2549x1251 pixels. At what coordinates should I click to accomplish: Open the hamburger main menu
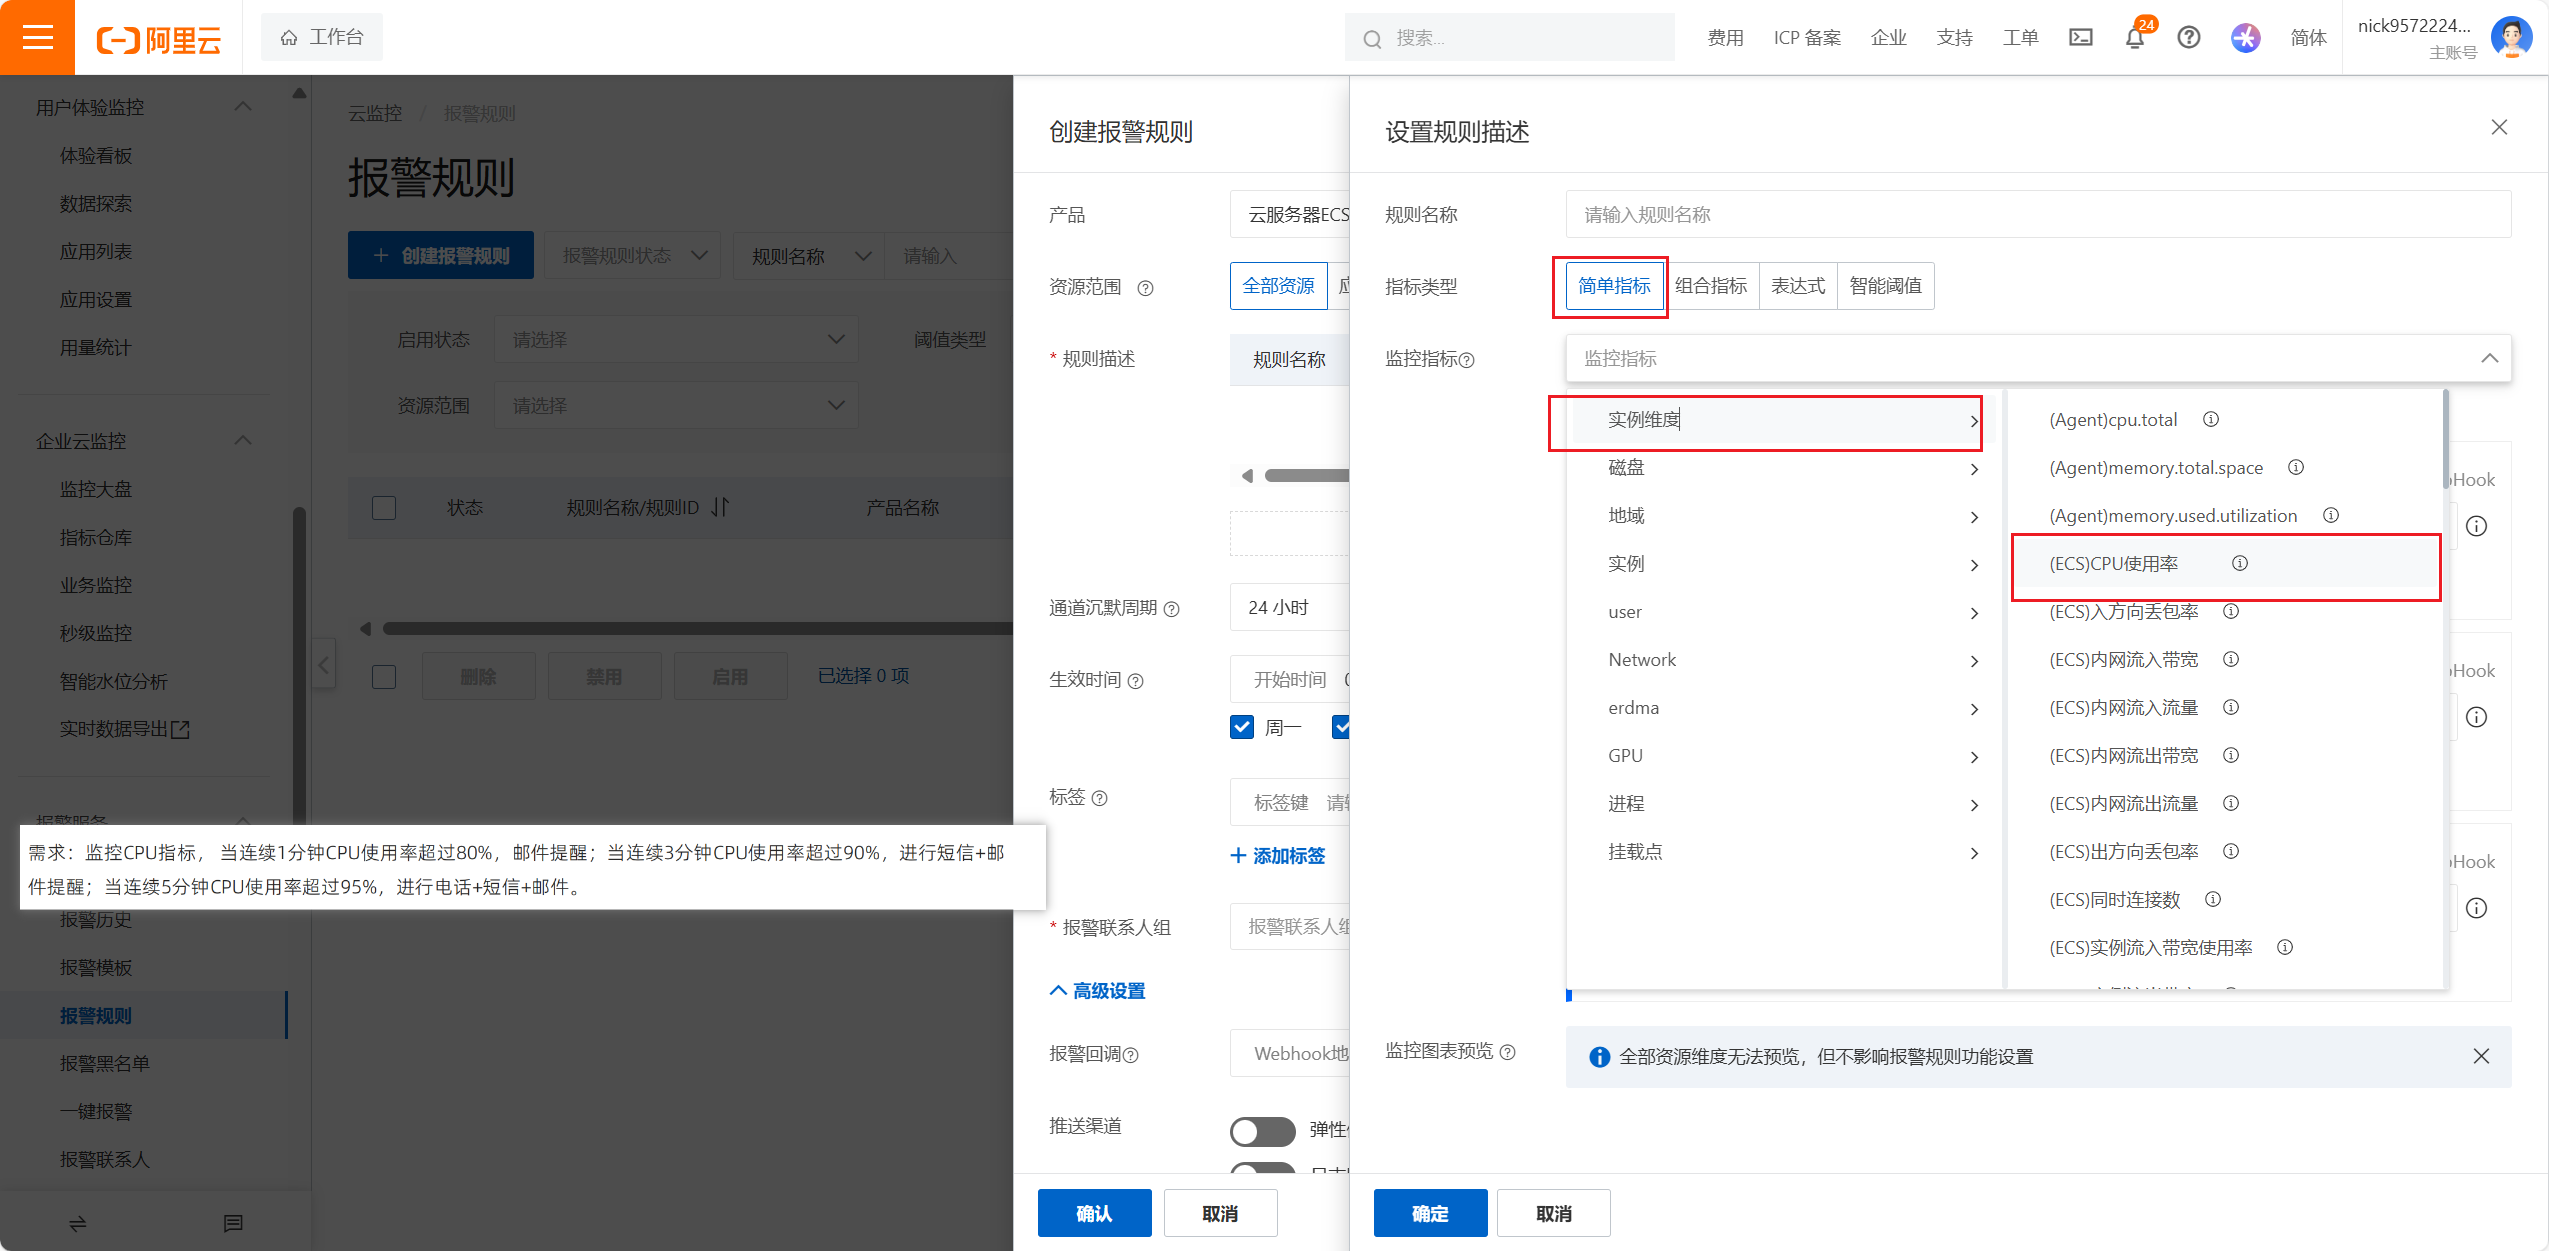pos(37,38)
